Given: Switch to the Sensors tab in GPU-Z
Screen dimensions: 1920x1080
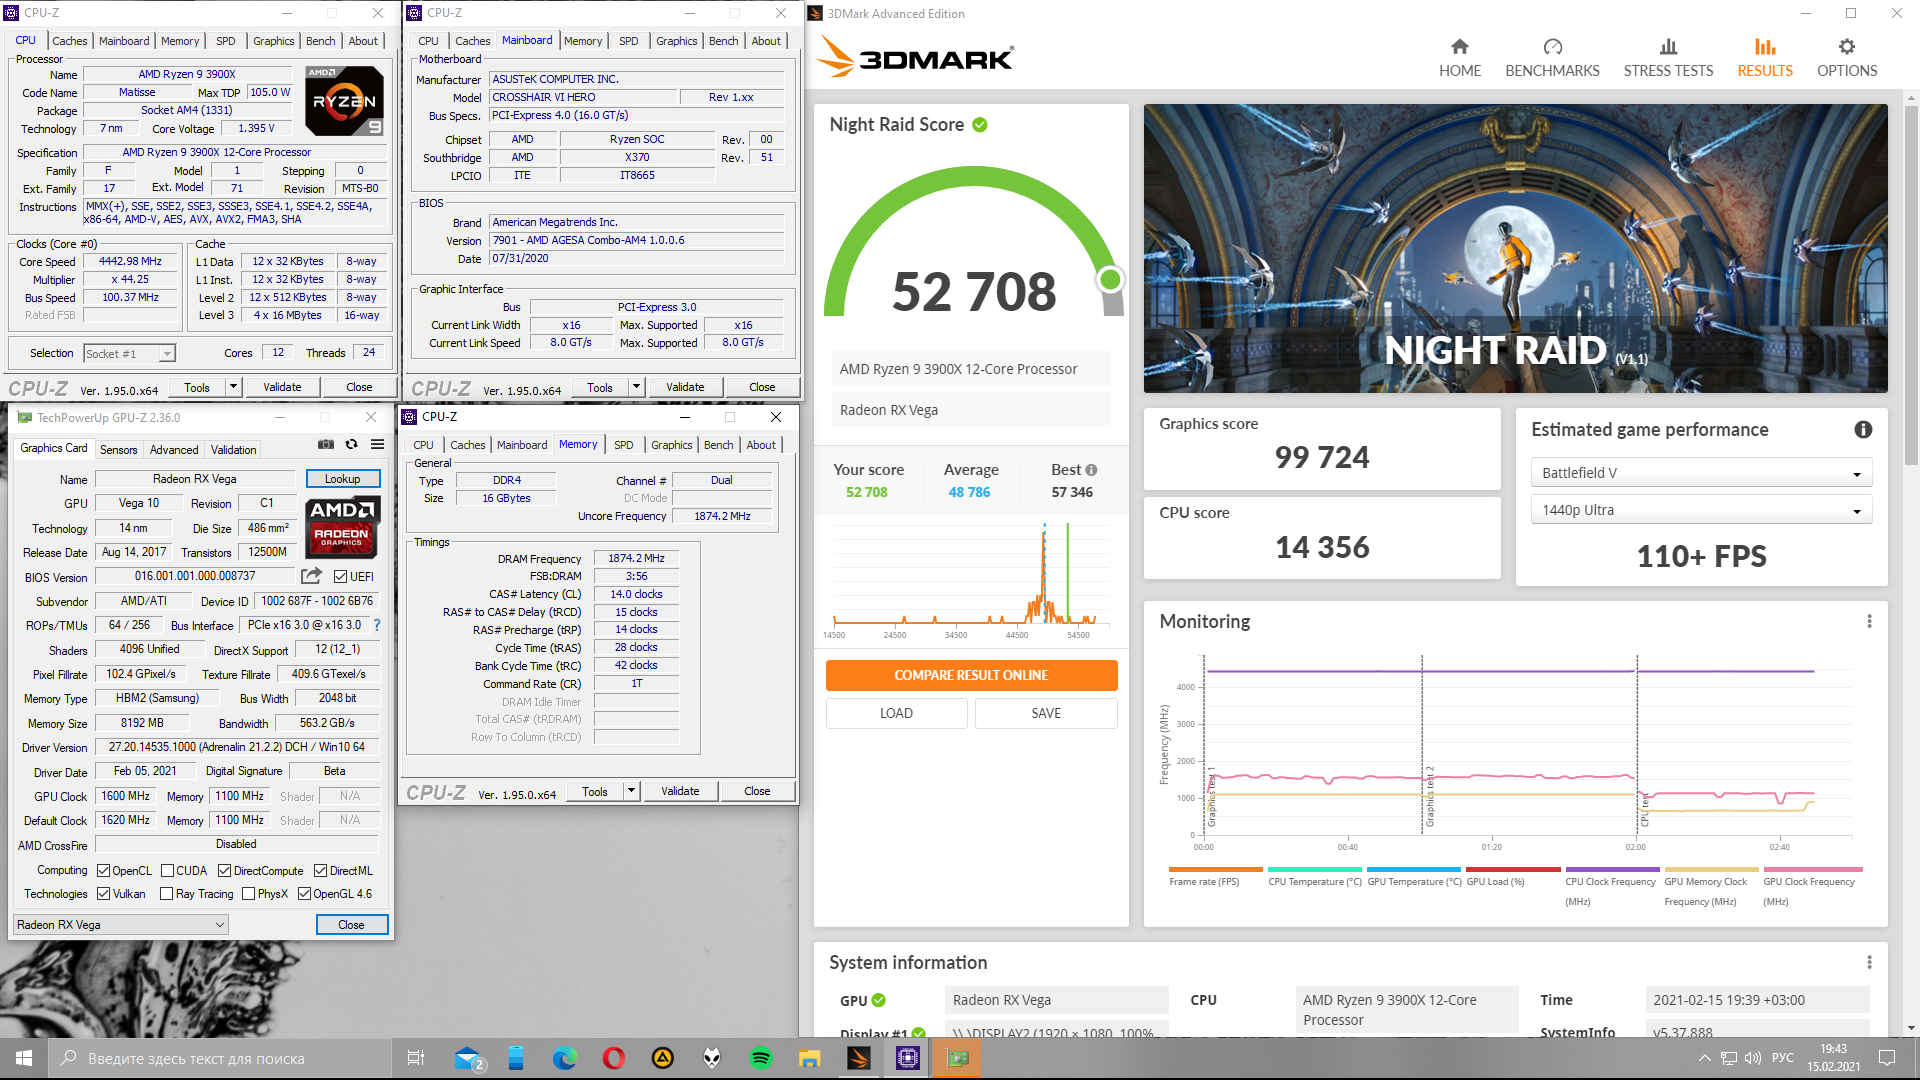Looking at the screenshot, I should pos(118,449).
